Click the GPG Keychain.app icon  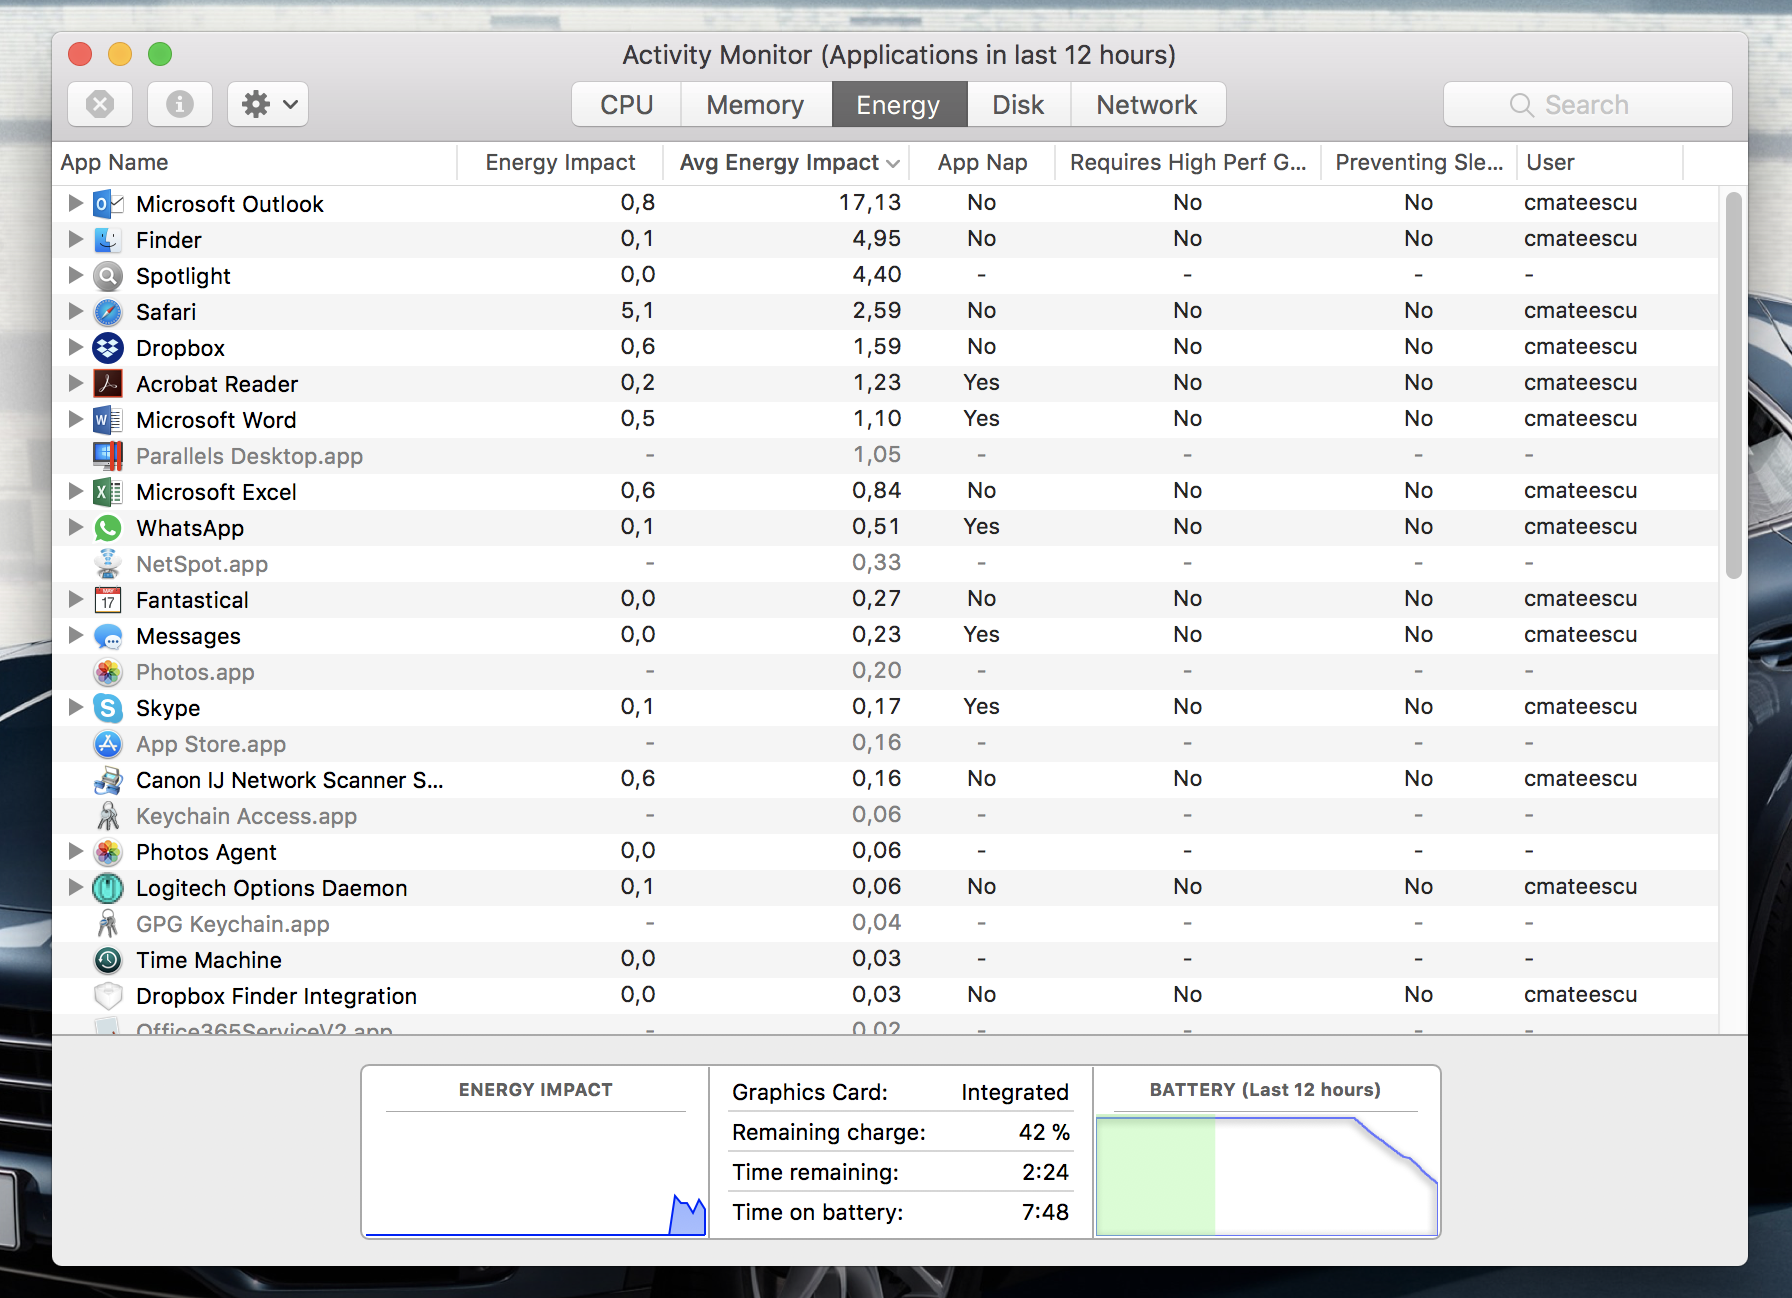(108, 924)
